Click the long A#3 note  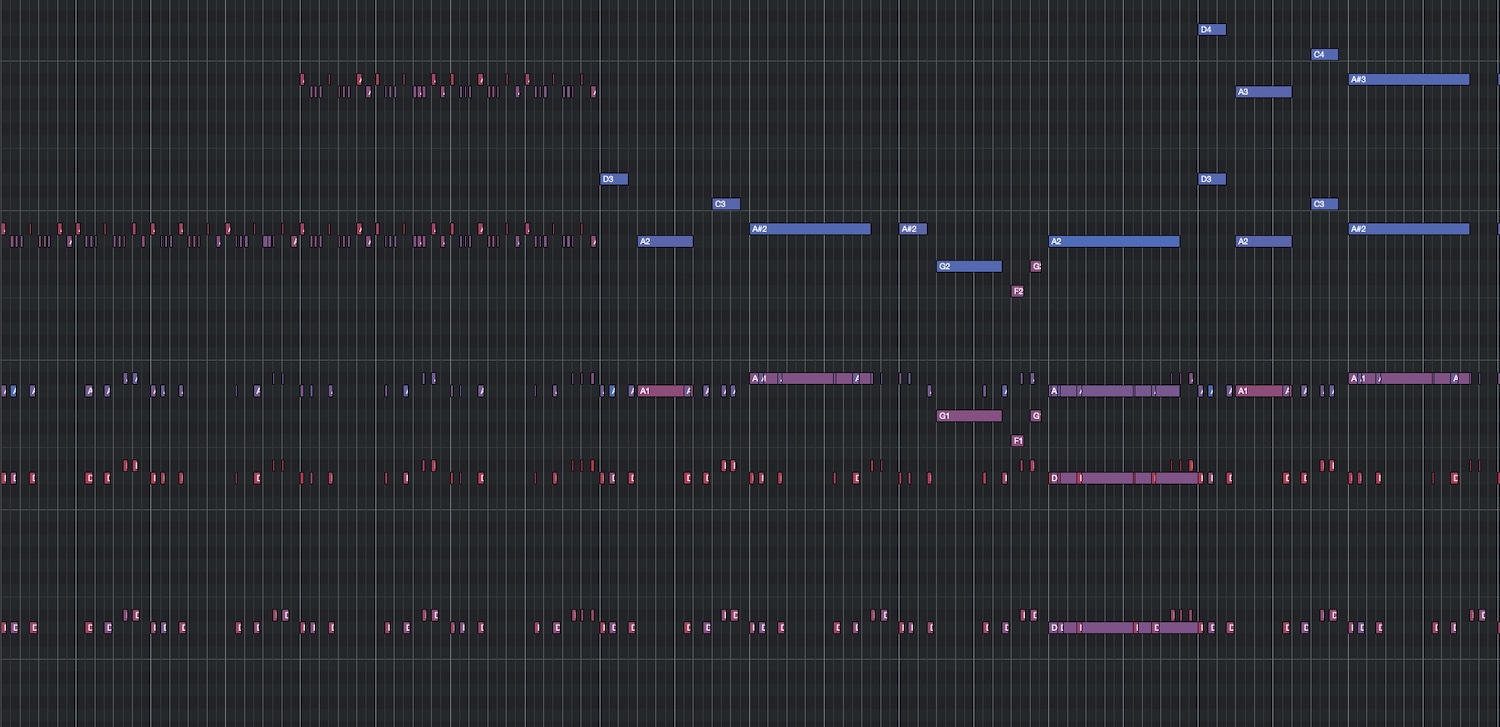(1408, 80)
